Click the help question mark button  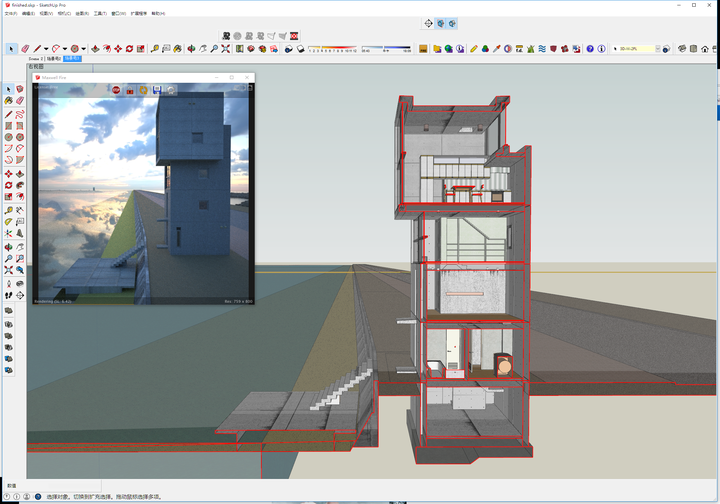click(x=590, y=48)
